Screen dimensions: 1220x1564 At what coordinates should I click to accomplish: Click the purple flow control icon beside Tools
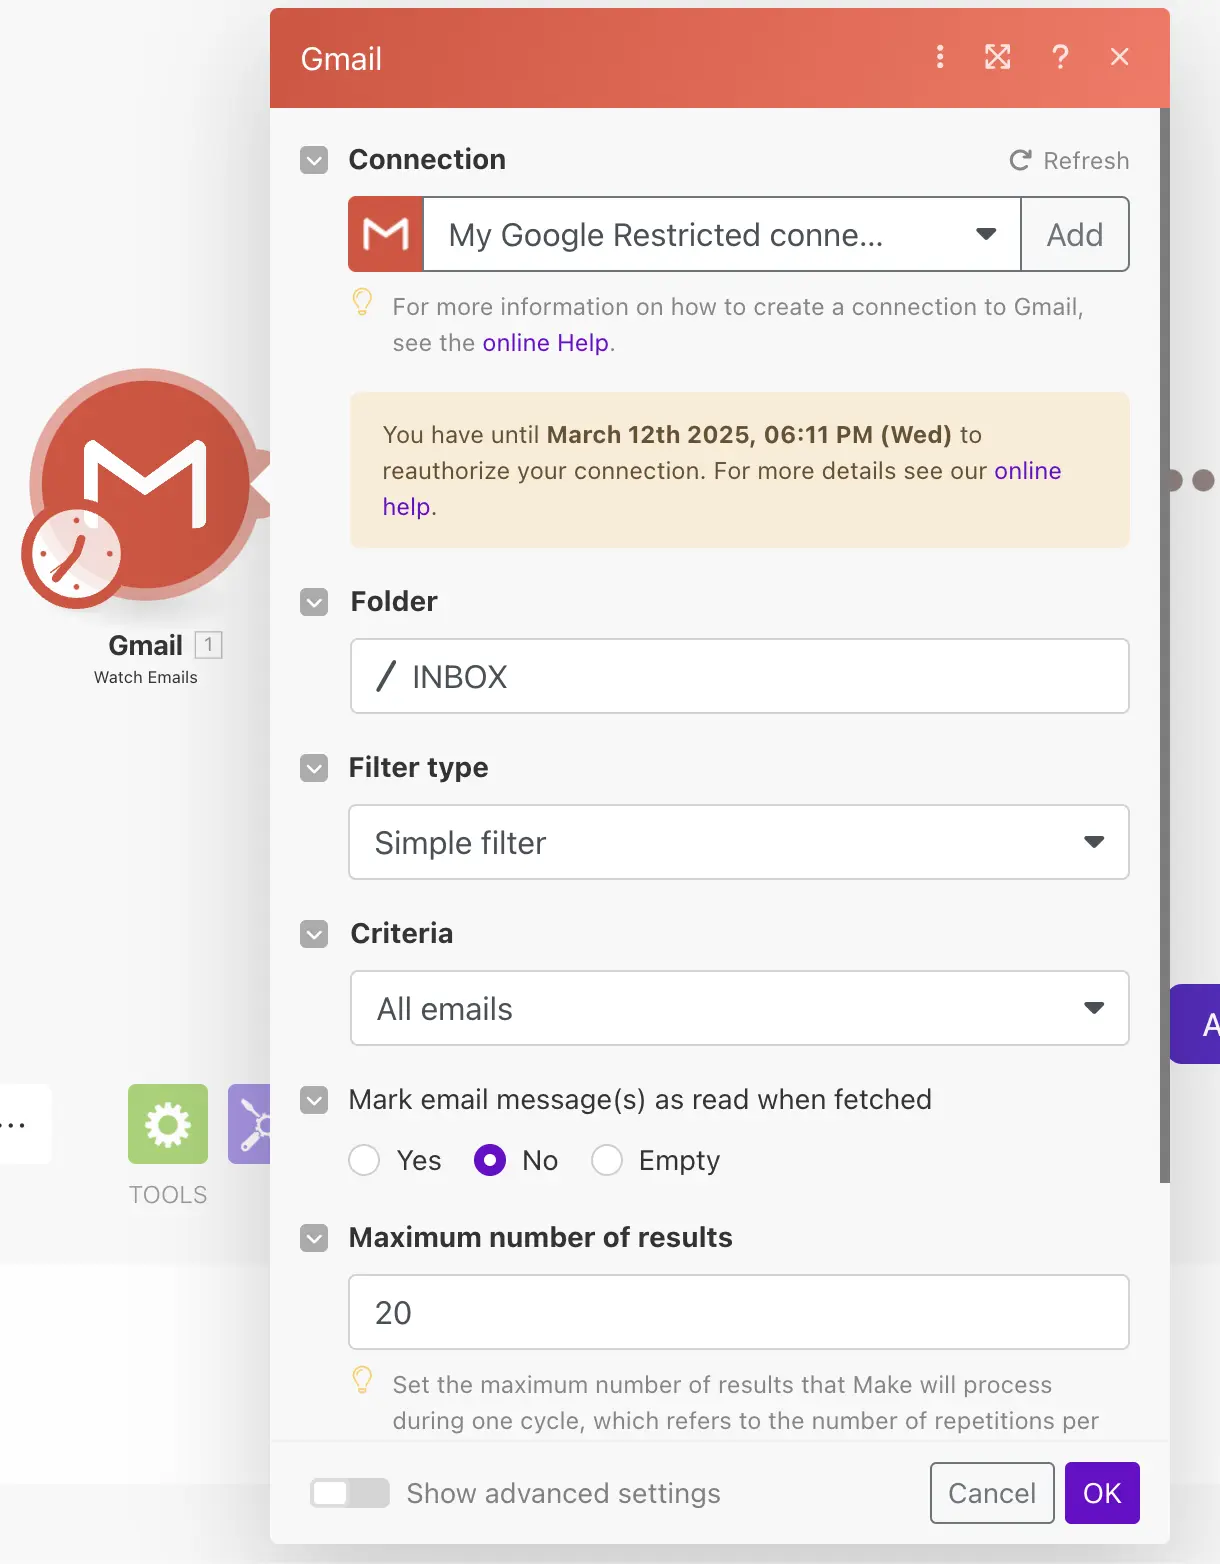coord(252,1124)
